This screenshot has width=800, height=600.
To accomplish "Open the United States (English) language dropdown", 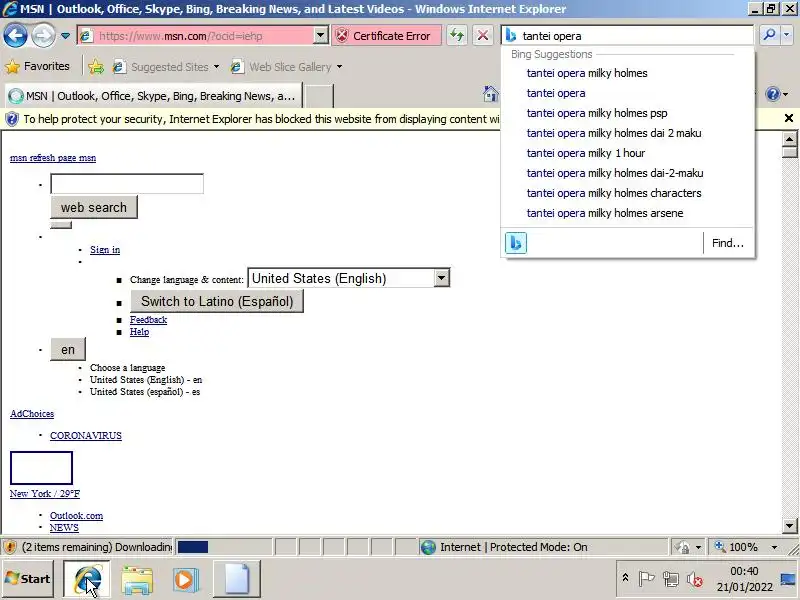I will [x=348, y=278].
